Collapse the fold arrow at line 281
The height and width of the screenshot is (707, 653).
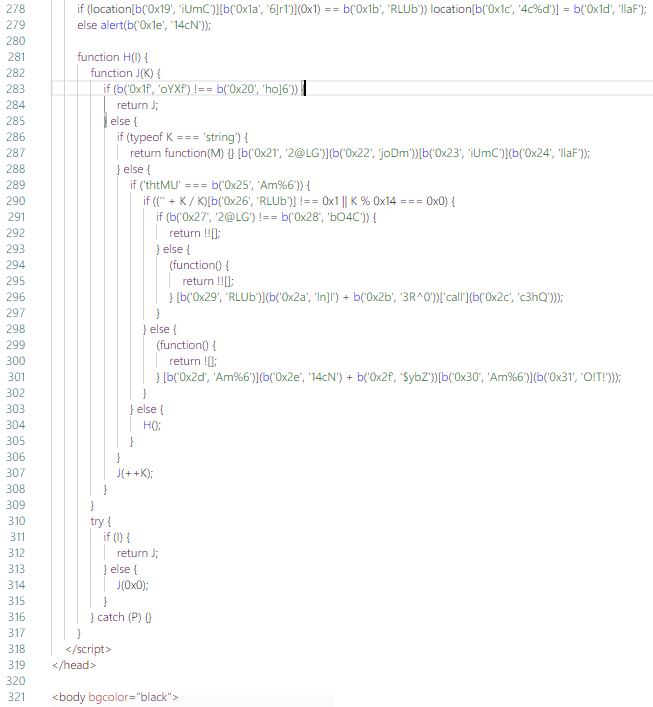point(41,57)
